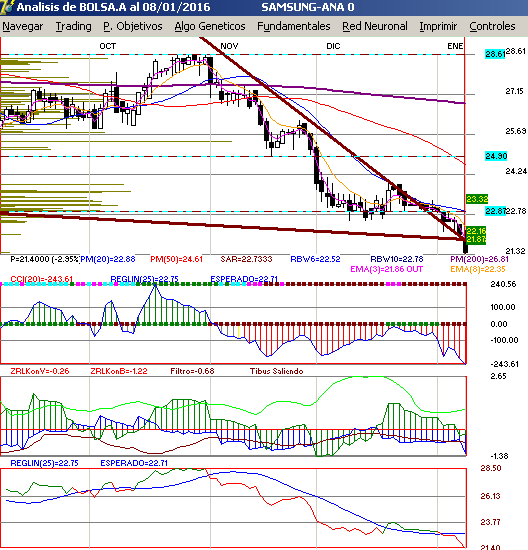Click the green 21.87 price tag
Image resolution: width=528 pixels, height=550 pixels.
pyautogui.click(x=476, y=239)
